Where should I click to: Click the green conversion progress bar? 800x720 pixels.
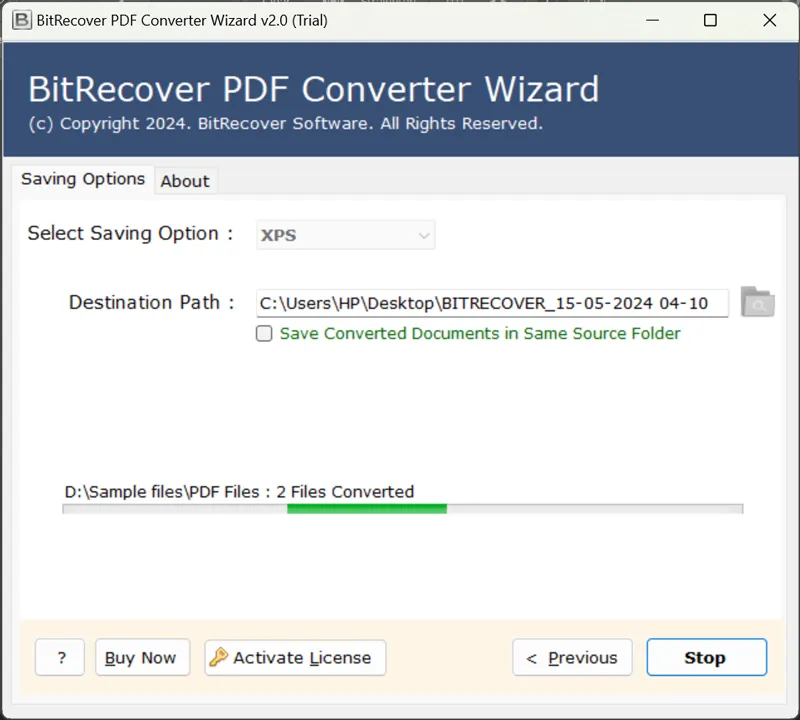coord(367,509)
